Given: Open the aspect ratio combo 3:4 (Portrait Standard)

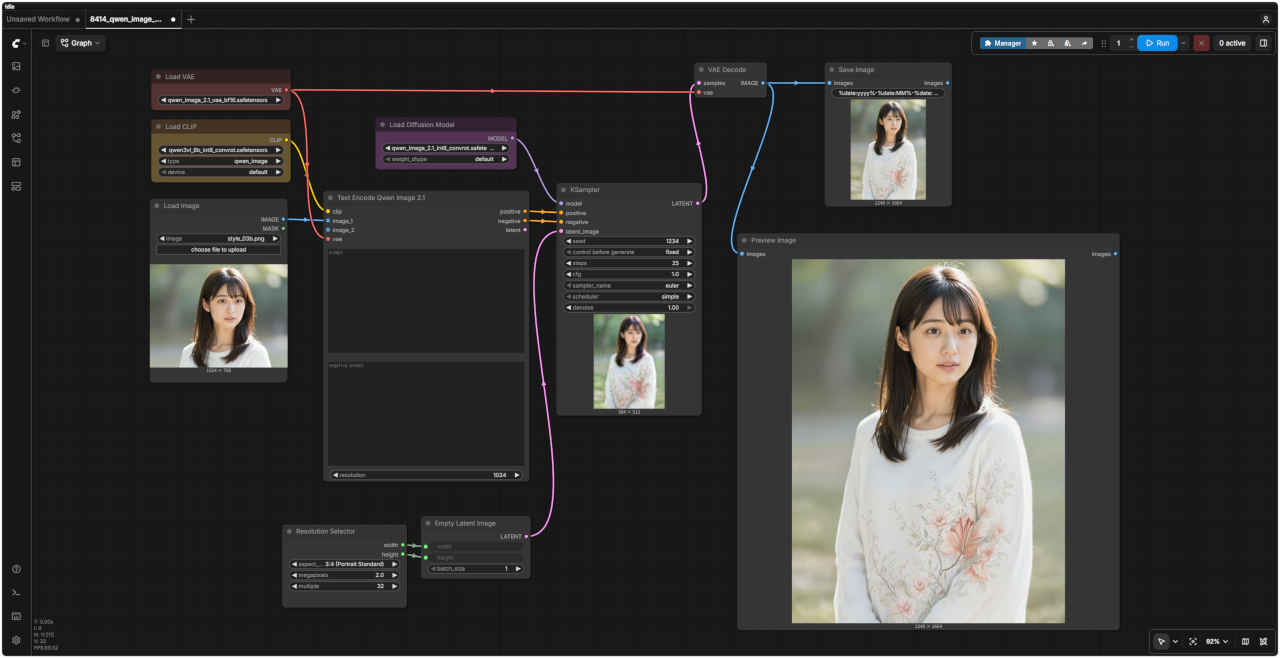Looking at the screenshot, I should pyautogui.click(x=345, y=564).
